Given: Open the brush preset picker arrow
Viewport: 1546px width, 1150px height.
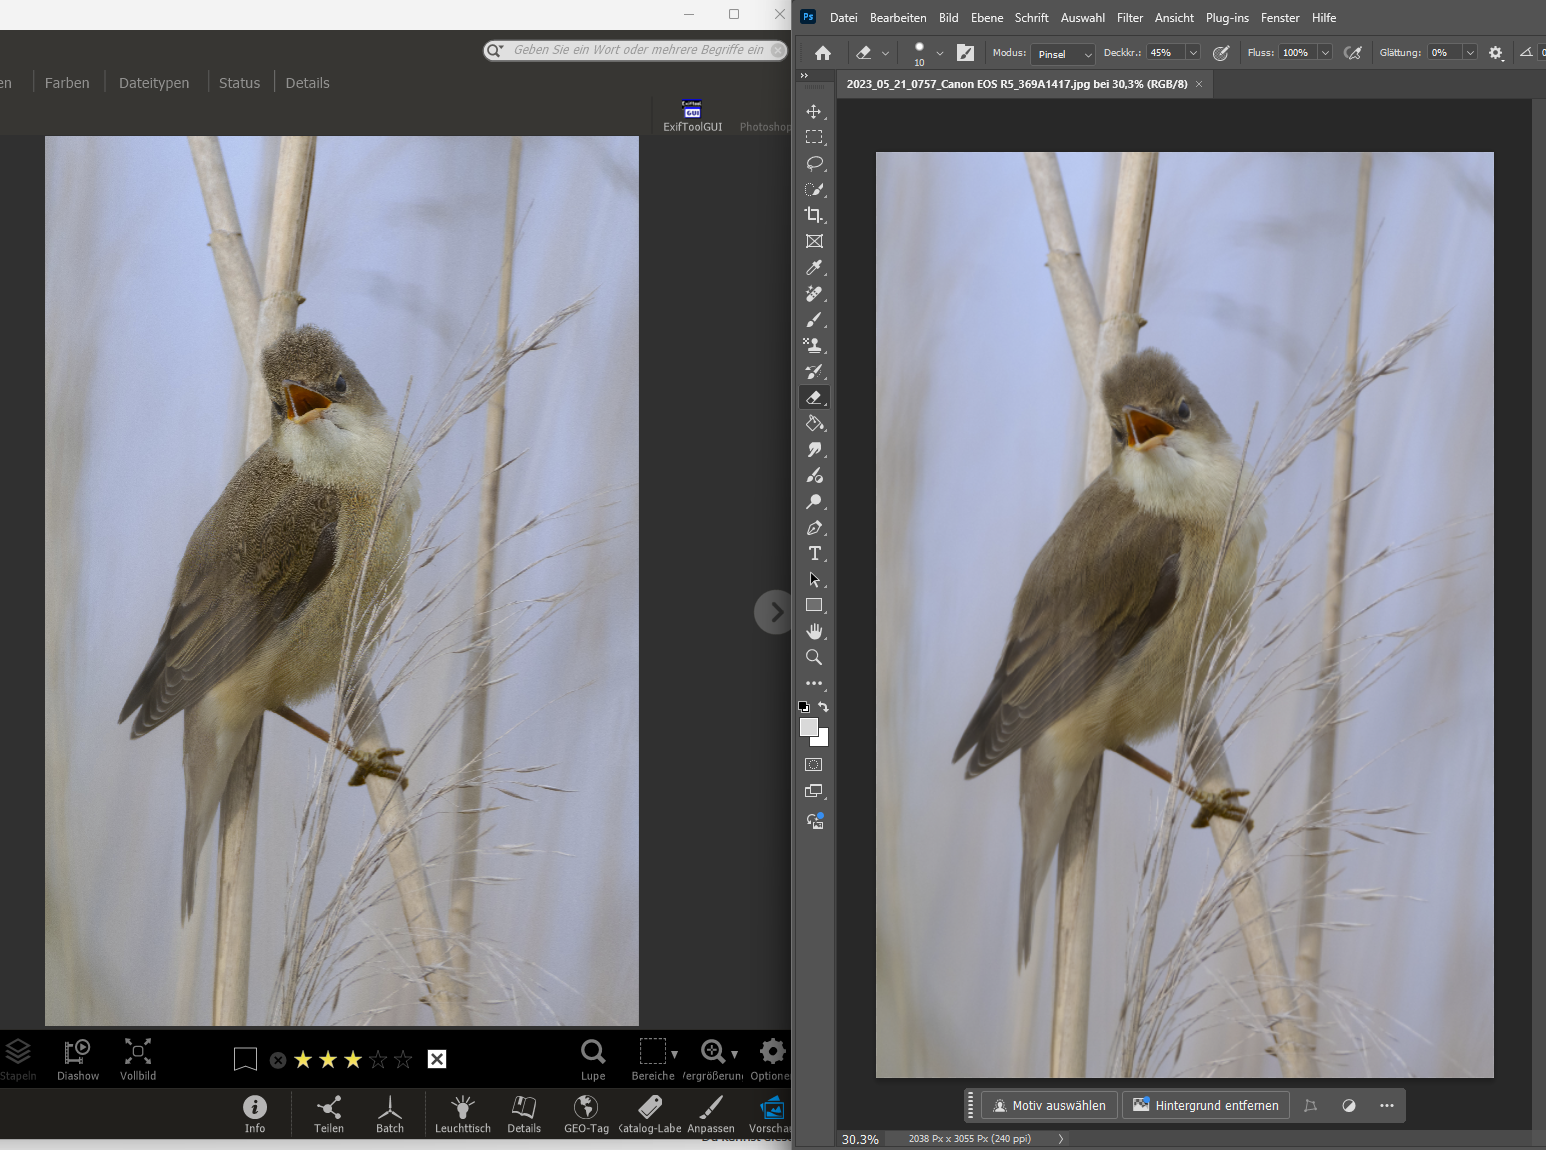Looking at the screenshot, I should [939, 54].
